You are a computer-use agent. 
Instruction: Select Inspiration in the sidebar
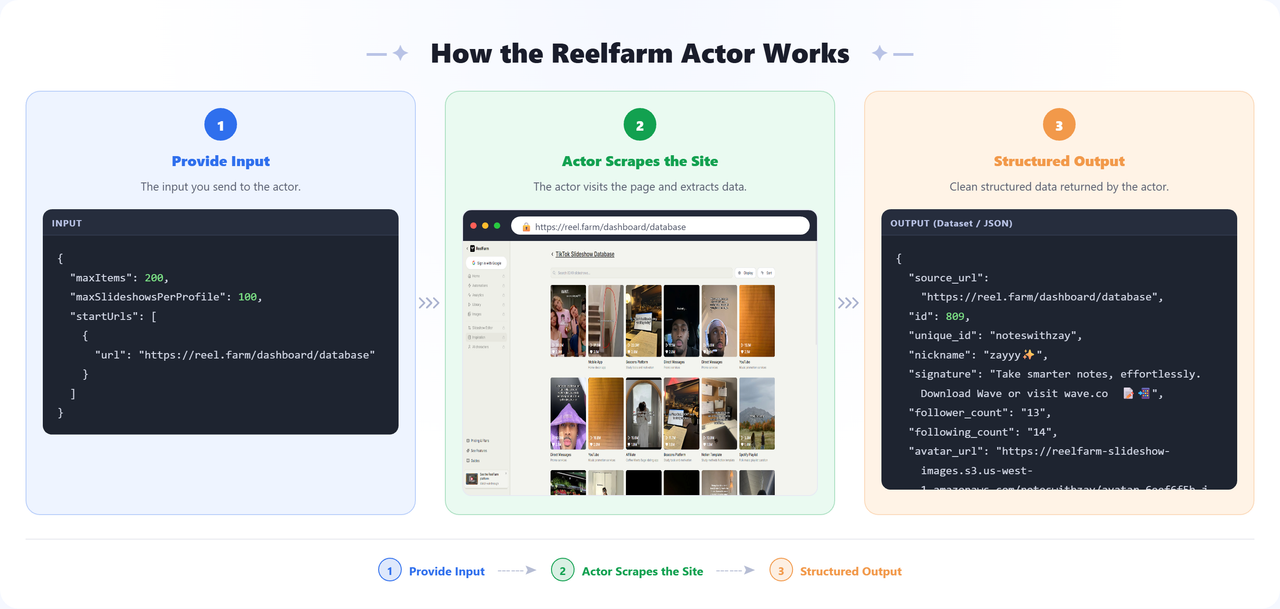(486, 337)
